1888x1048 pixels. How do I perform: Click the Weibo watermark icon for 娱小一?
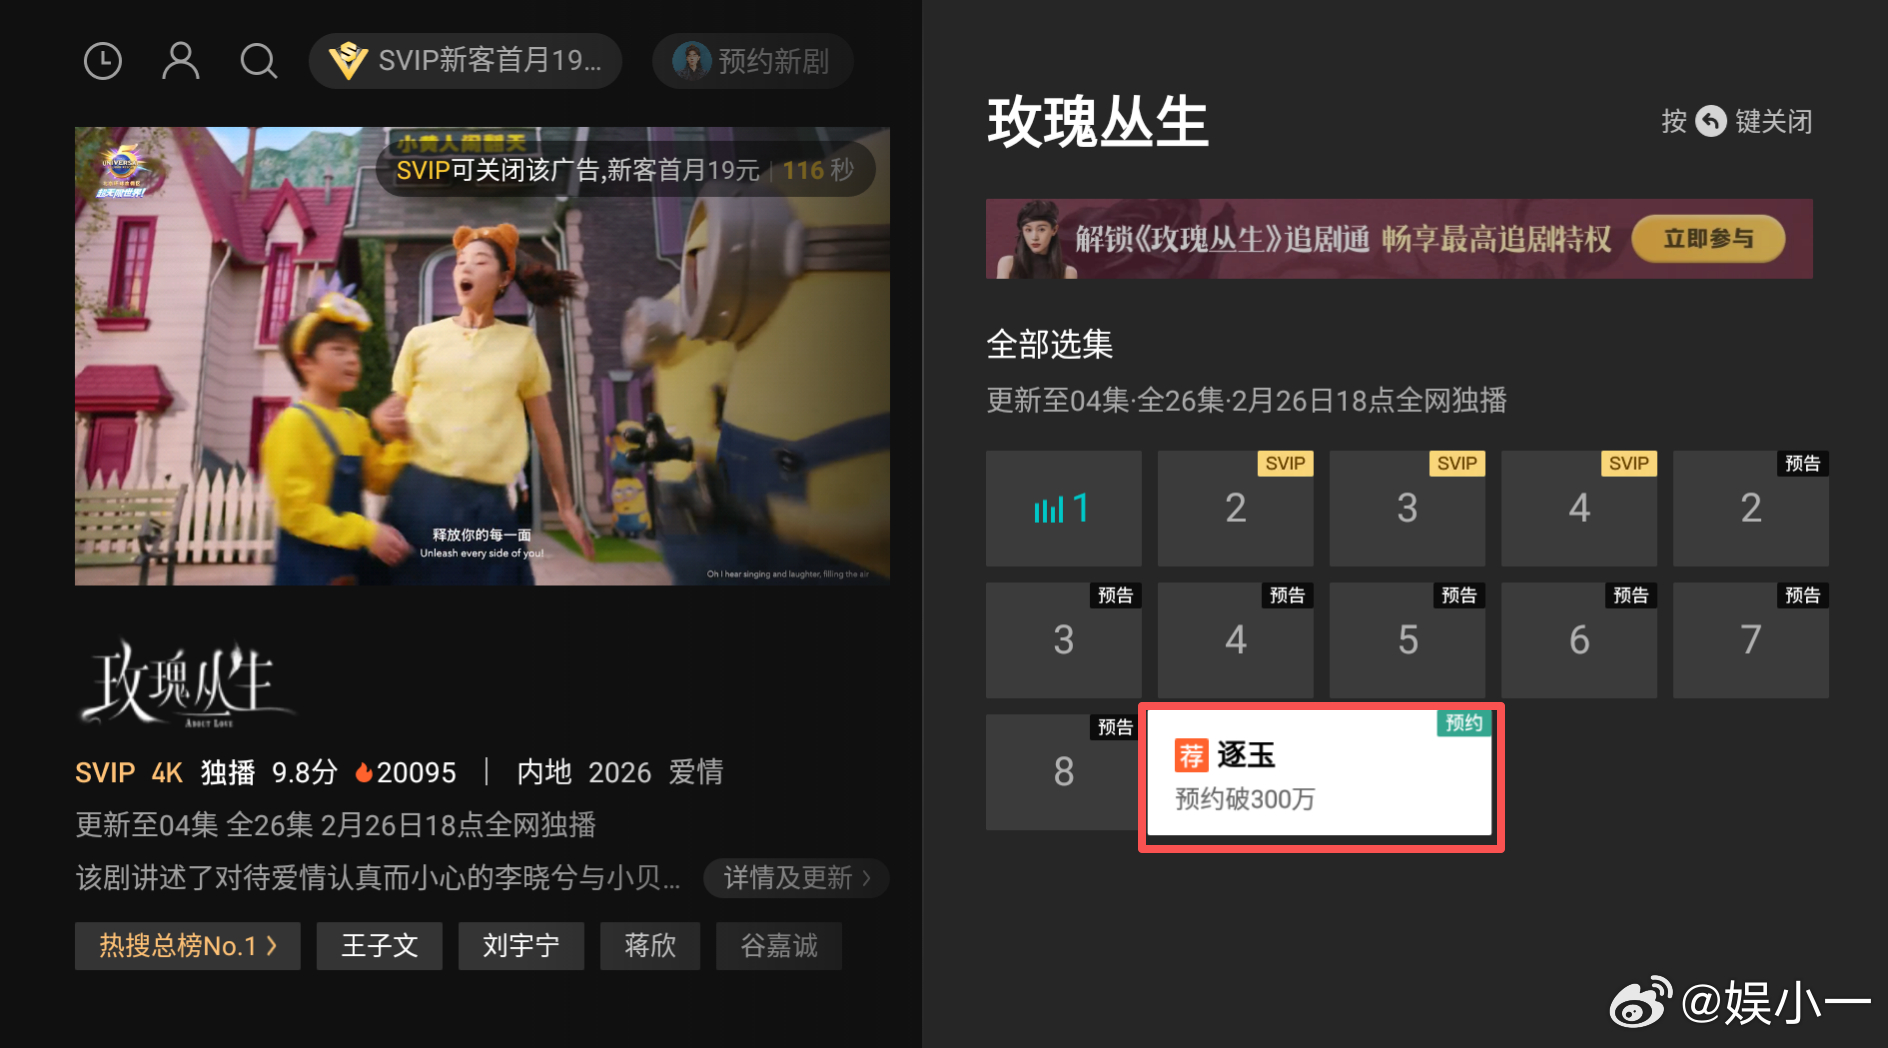click(1641, 1002)
